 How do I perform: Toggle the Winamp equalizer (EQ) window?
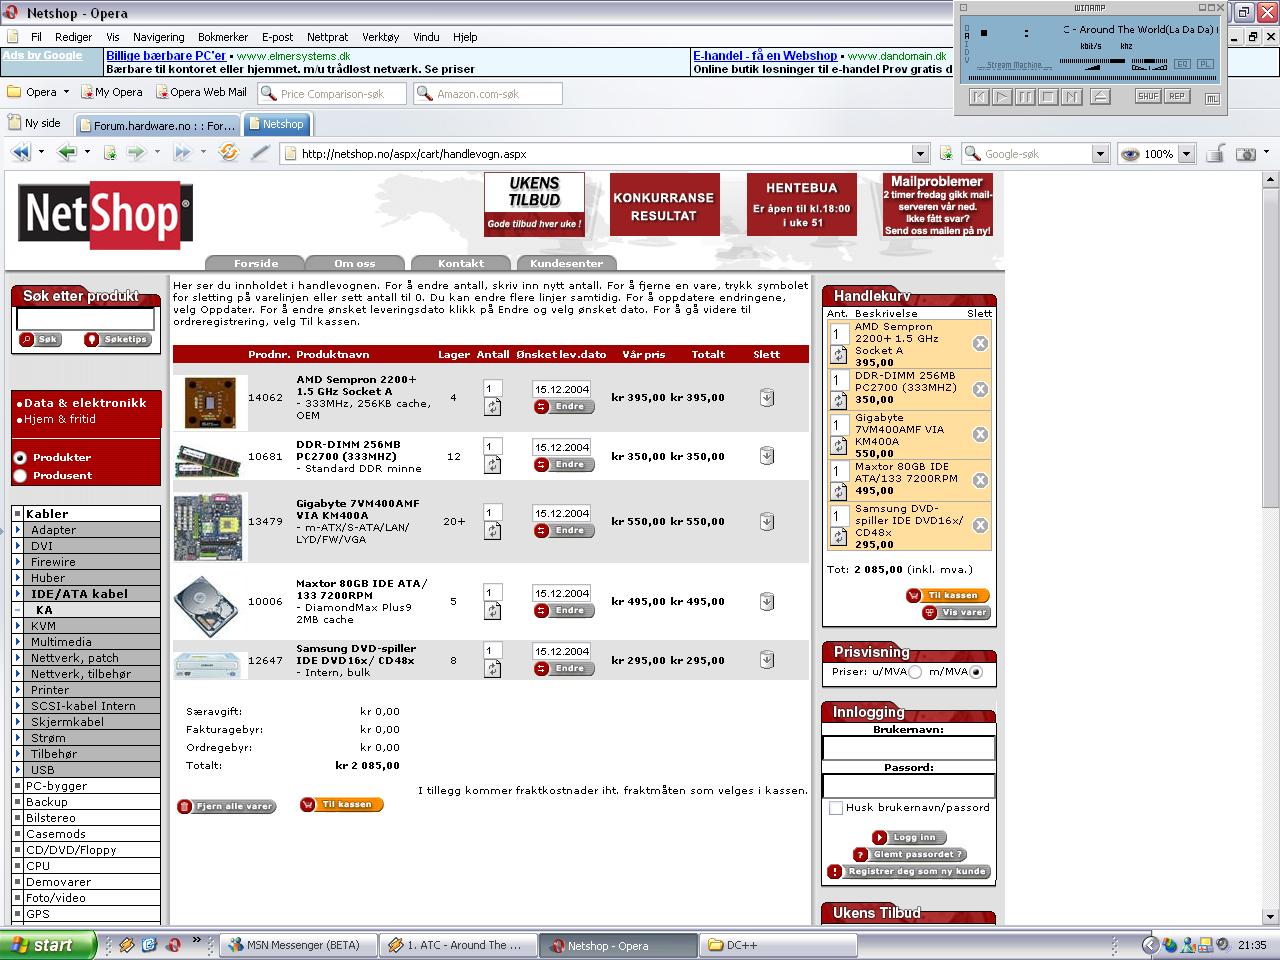1183,64
